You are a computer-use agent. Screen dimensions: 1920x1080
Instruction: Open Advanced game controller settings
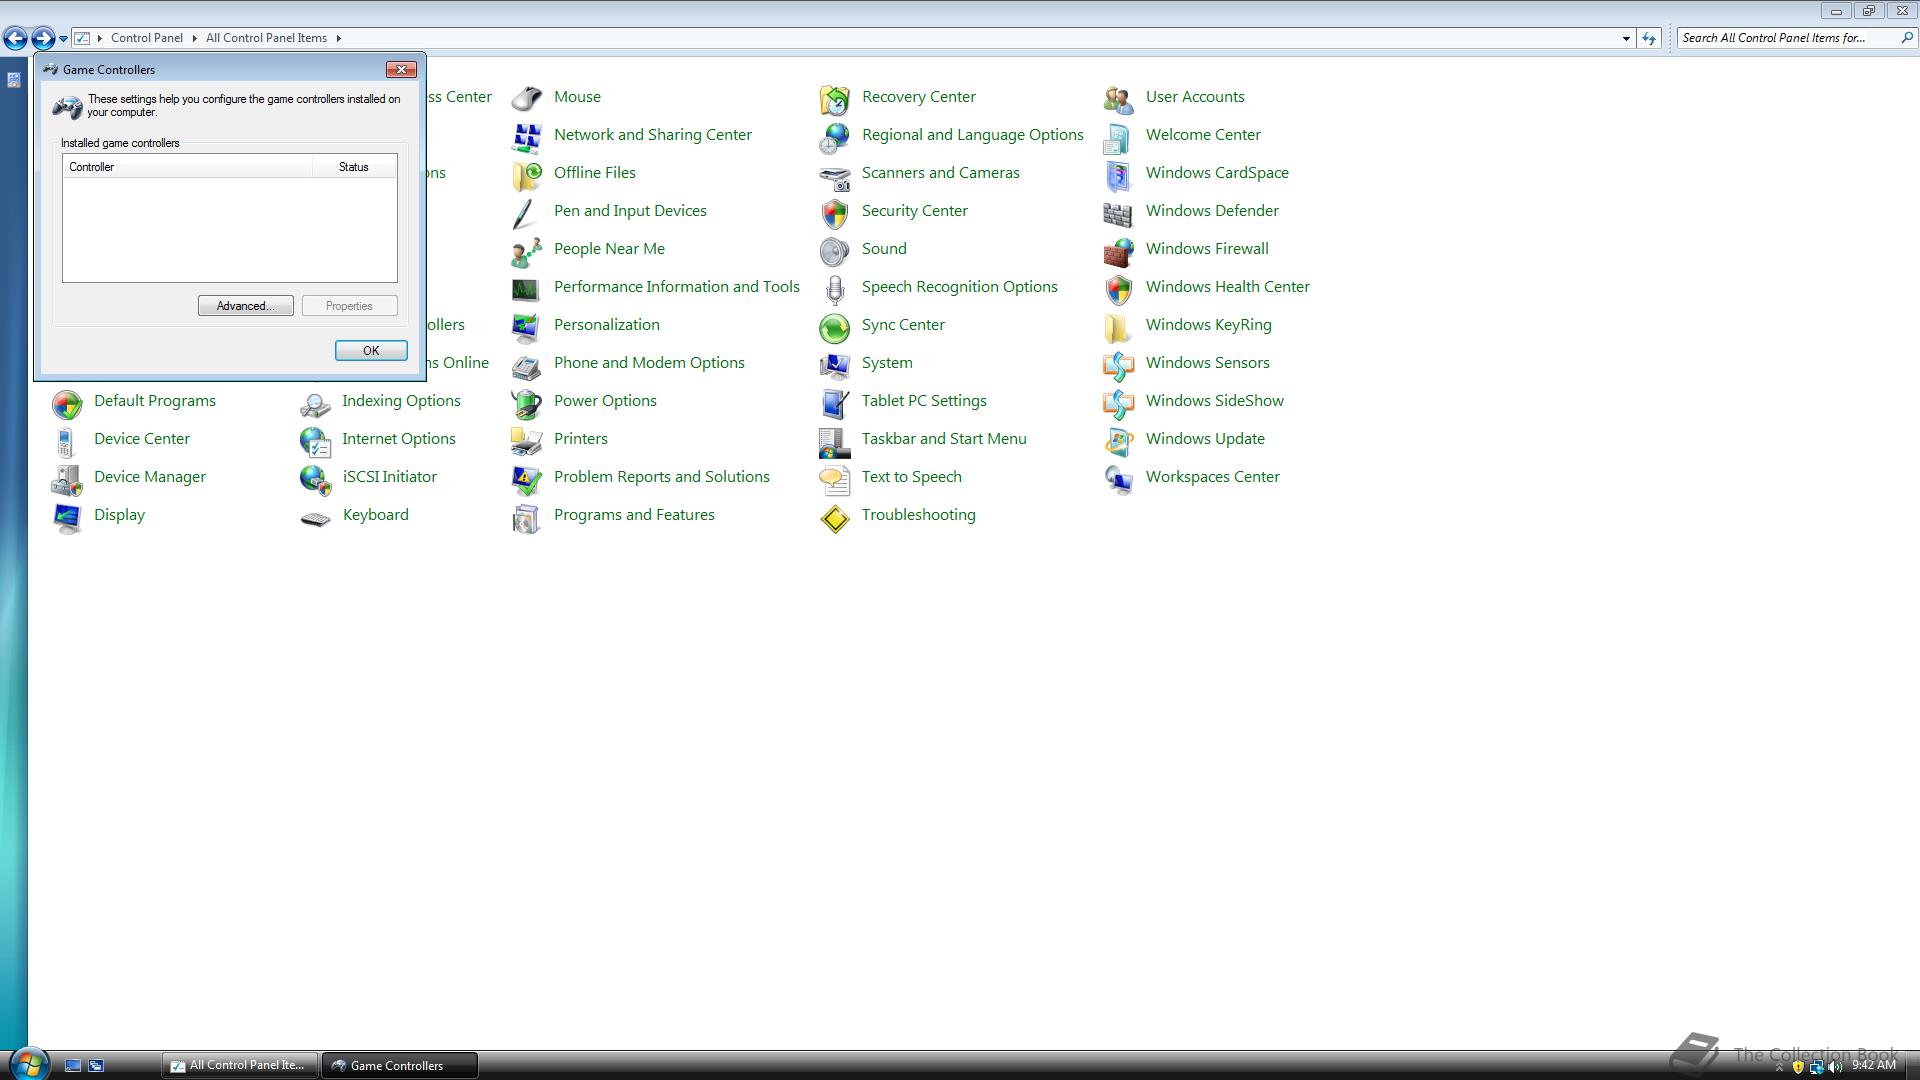coord(245,306)
